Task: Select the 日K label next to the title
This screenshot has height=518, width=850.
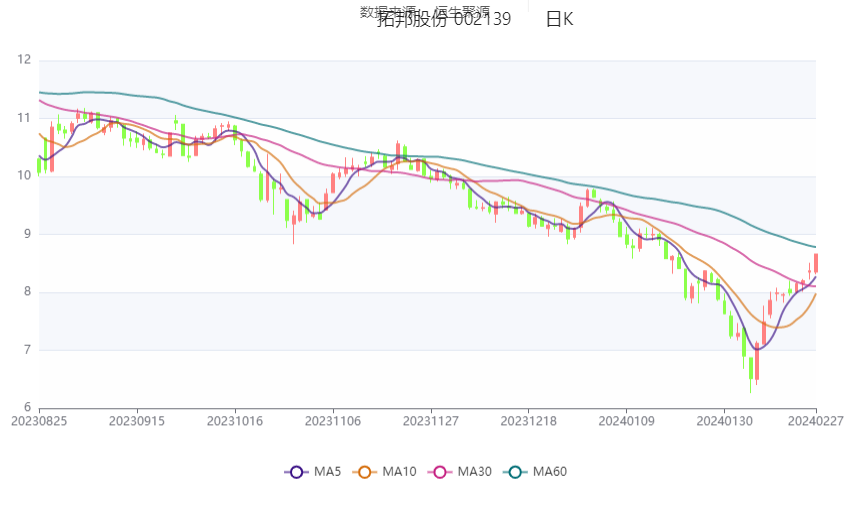Action: (x=560, y=20)
